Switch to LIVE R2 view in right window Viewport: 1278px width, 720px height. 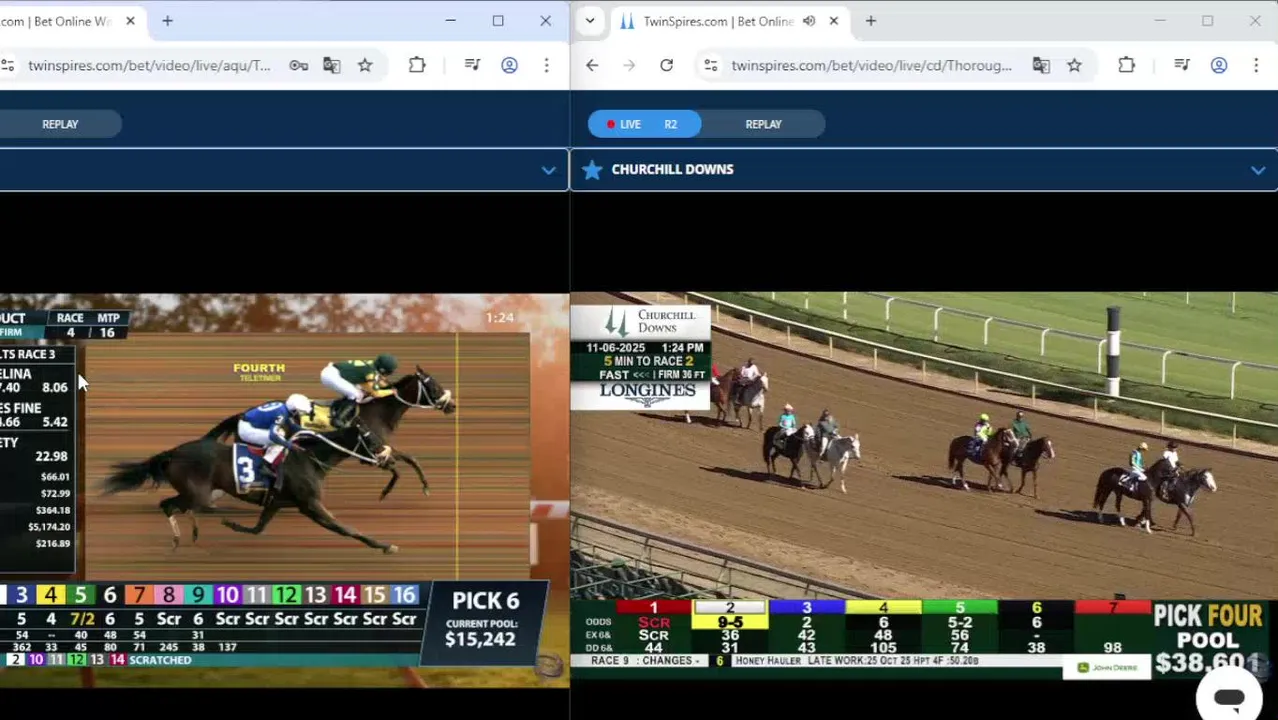645,124
